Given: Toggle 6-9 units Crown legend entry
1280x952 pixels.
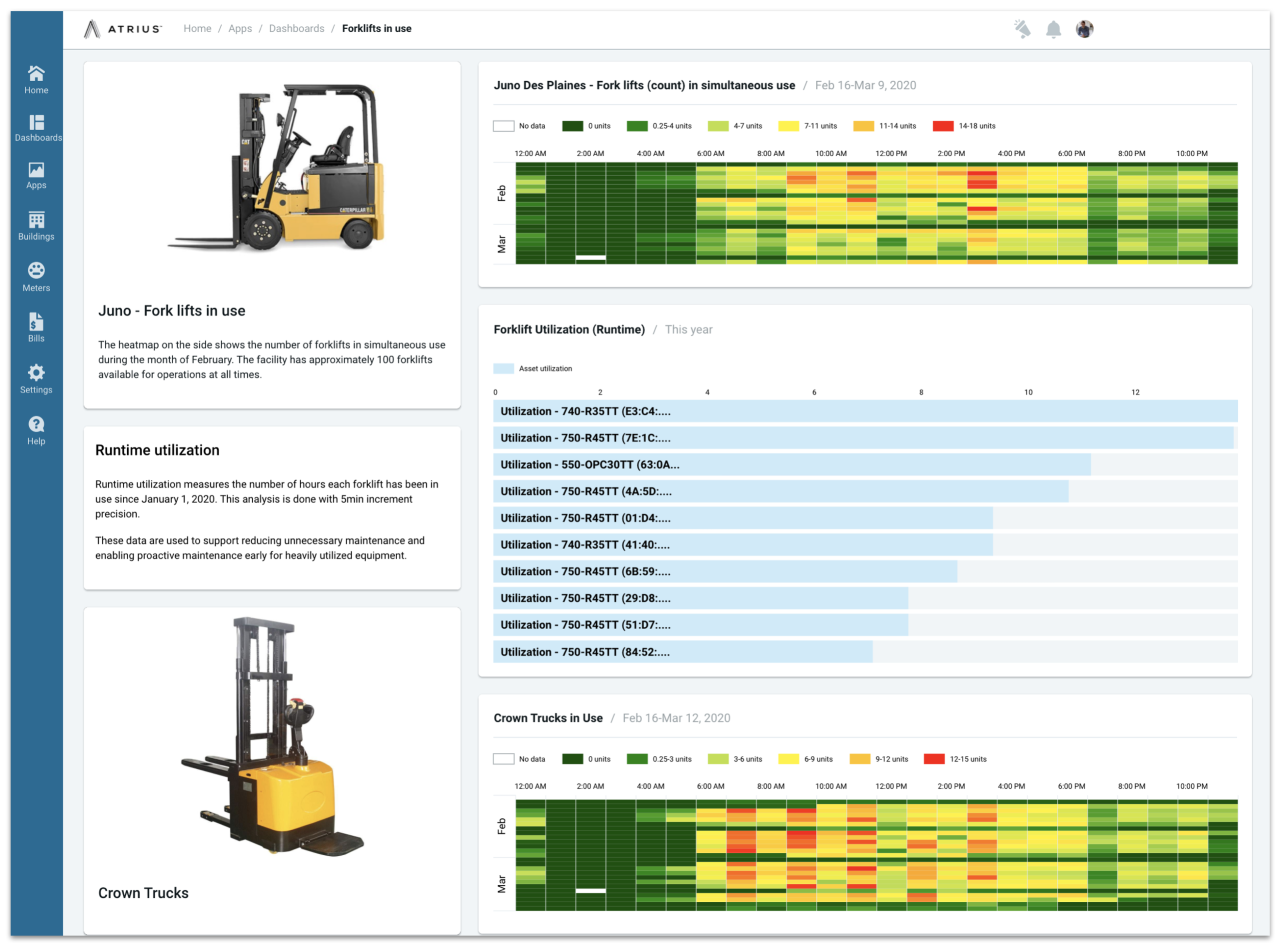Looking at the screenshot, I should tap(806, 759).
